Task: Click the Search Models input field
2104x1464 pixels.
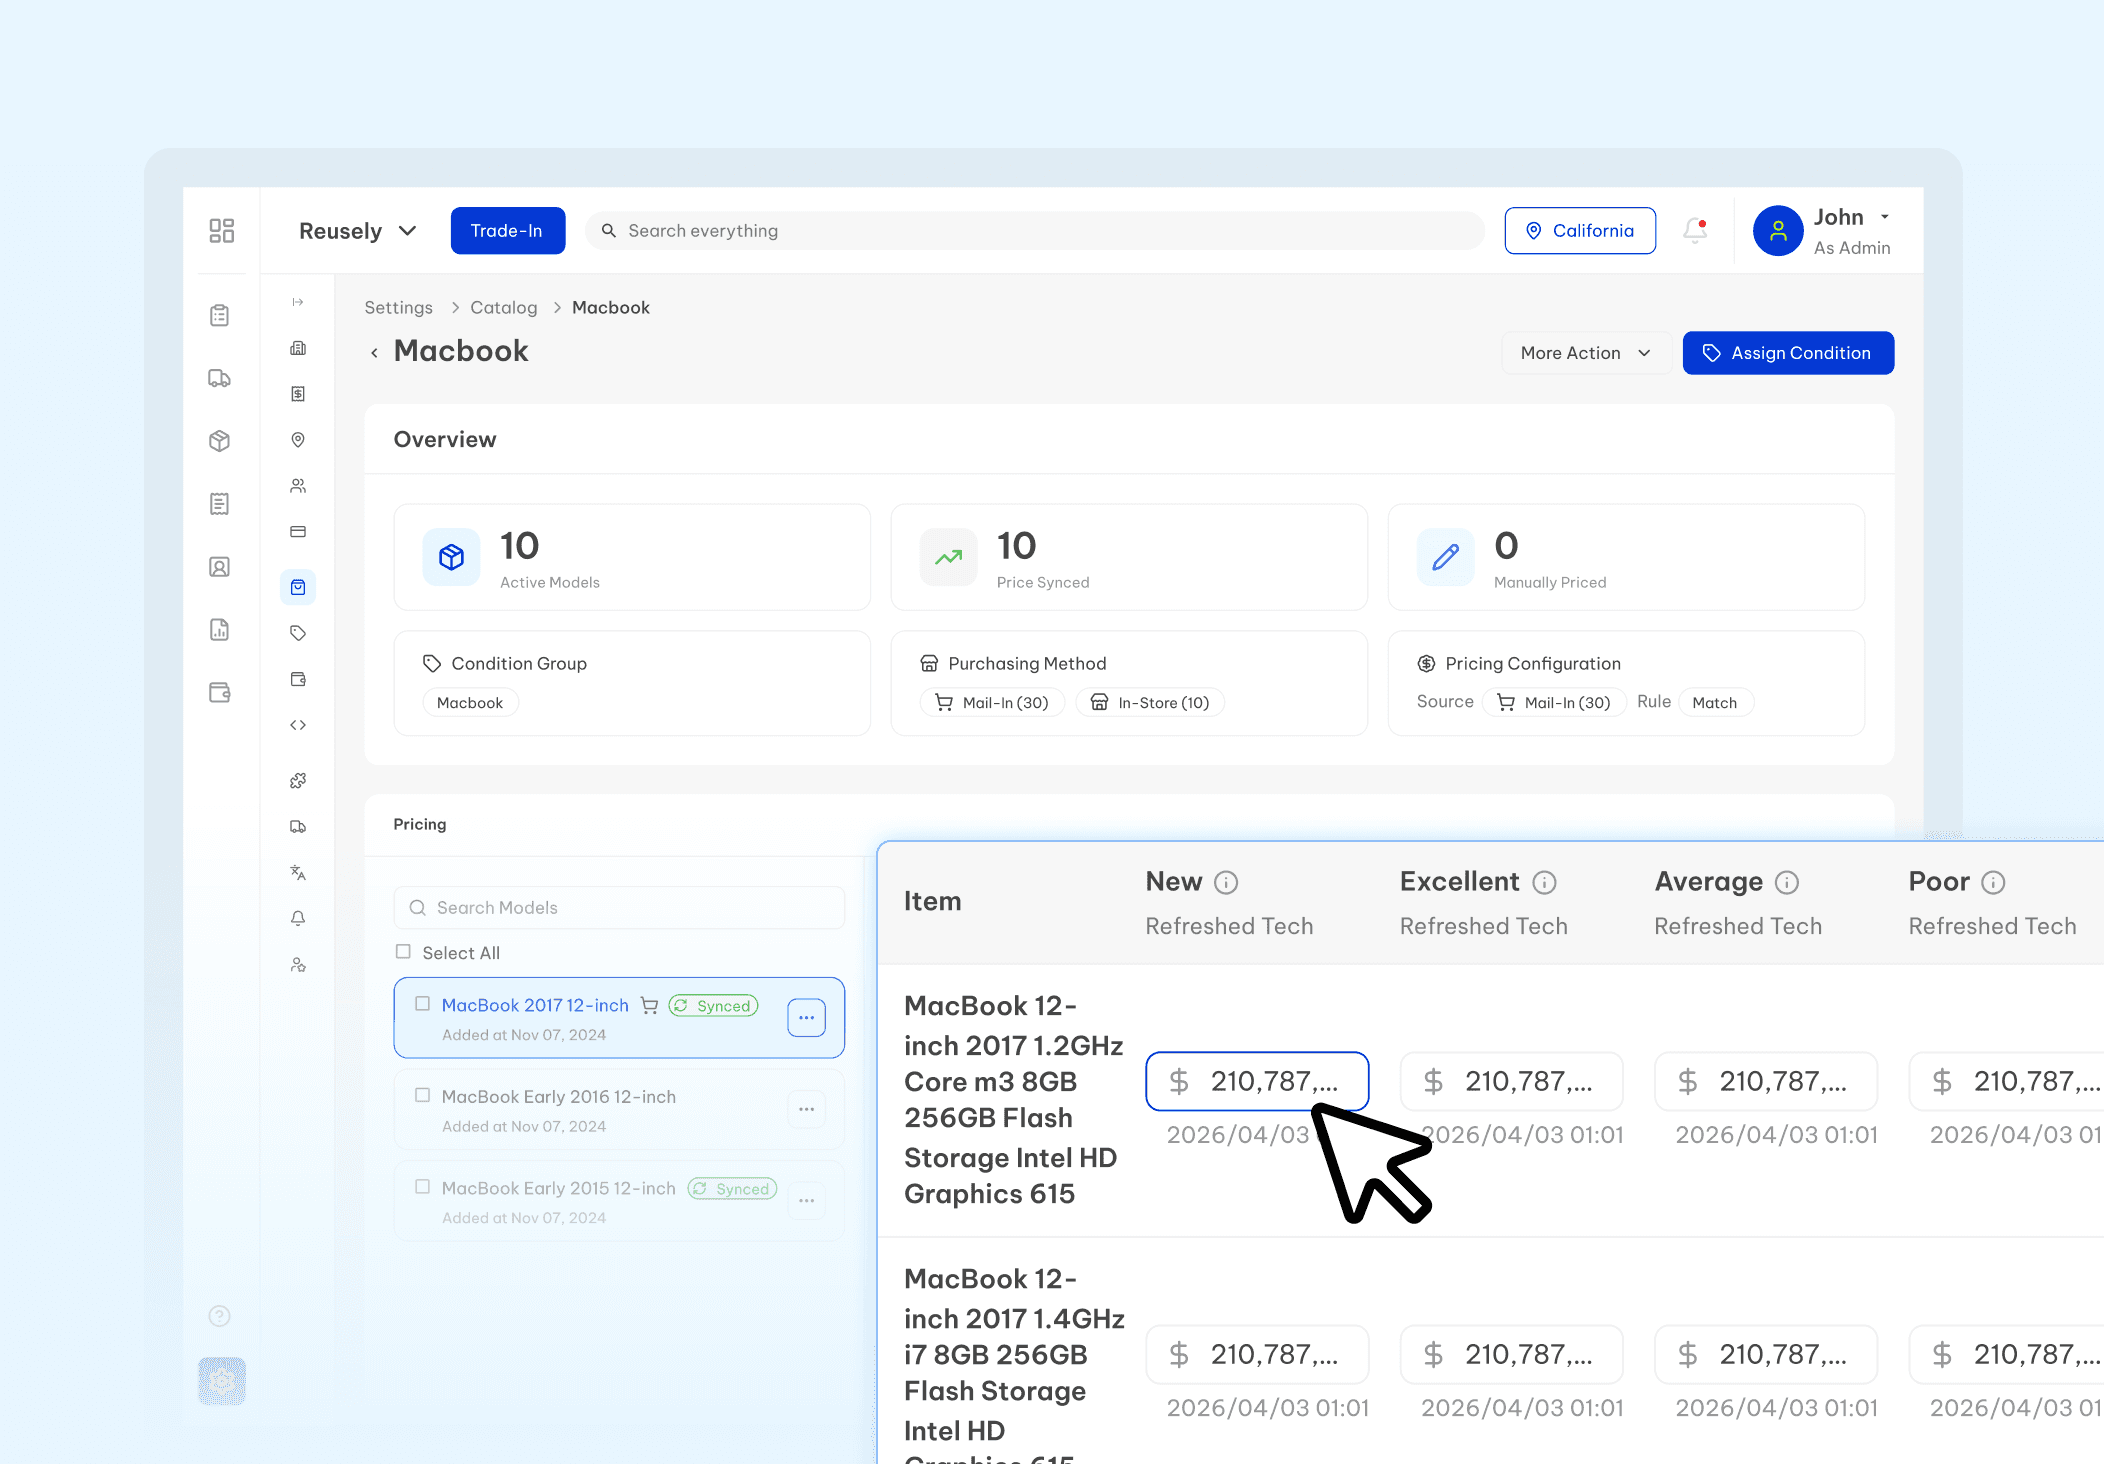Action: click(619, 908)
